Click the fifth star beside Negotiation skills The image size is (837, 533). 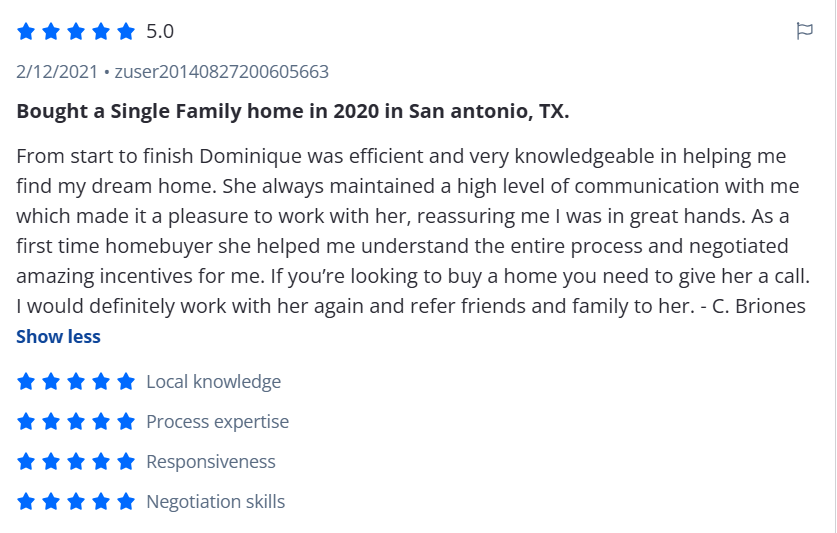(x=126, y=502)
